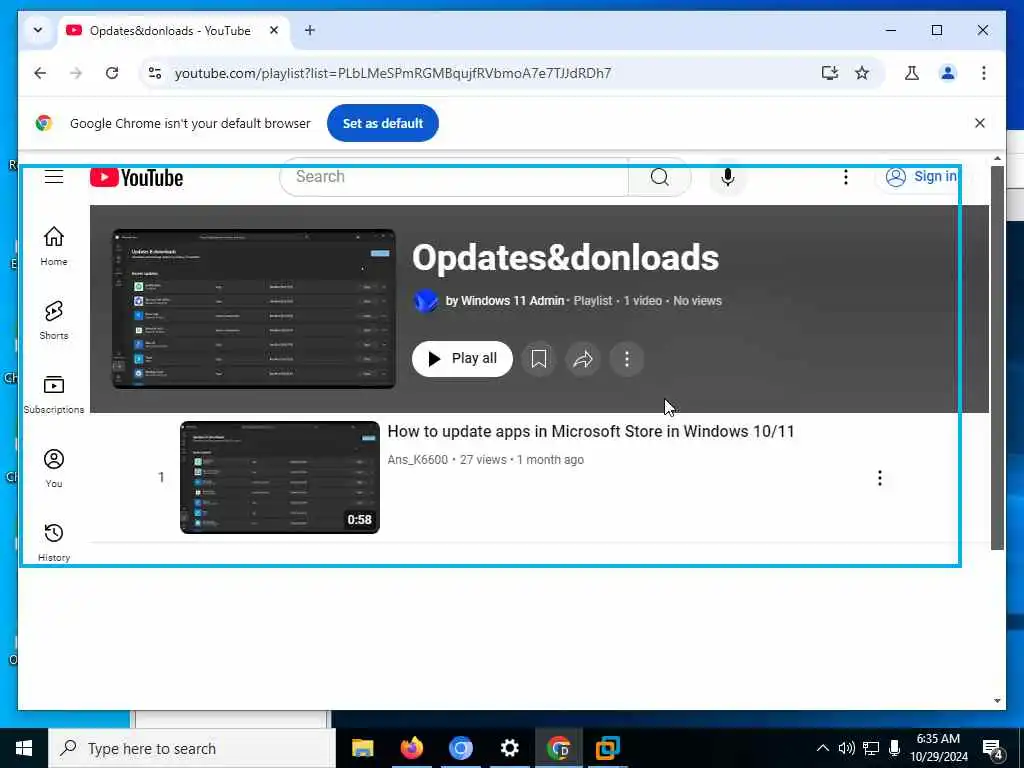The height and width of the screenshot is (768, 1024).
Task: Open 'How to update apps in Microsoft Store' video title
Action: [590, 432]
